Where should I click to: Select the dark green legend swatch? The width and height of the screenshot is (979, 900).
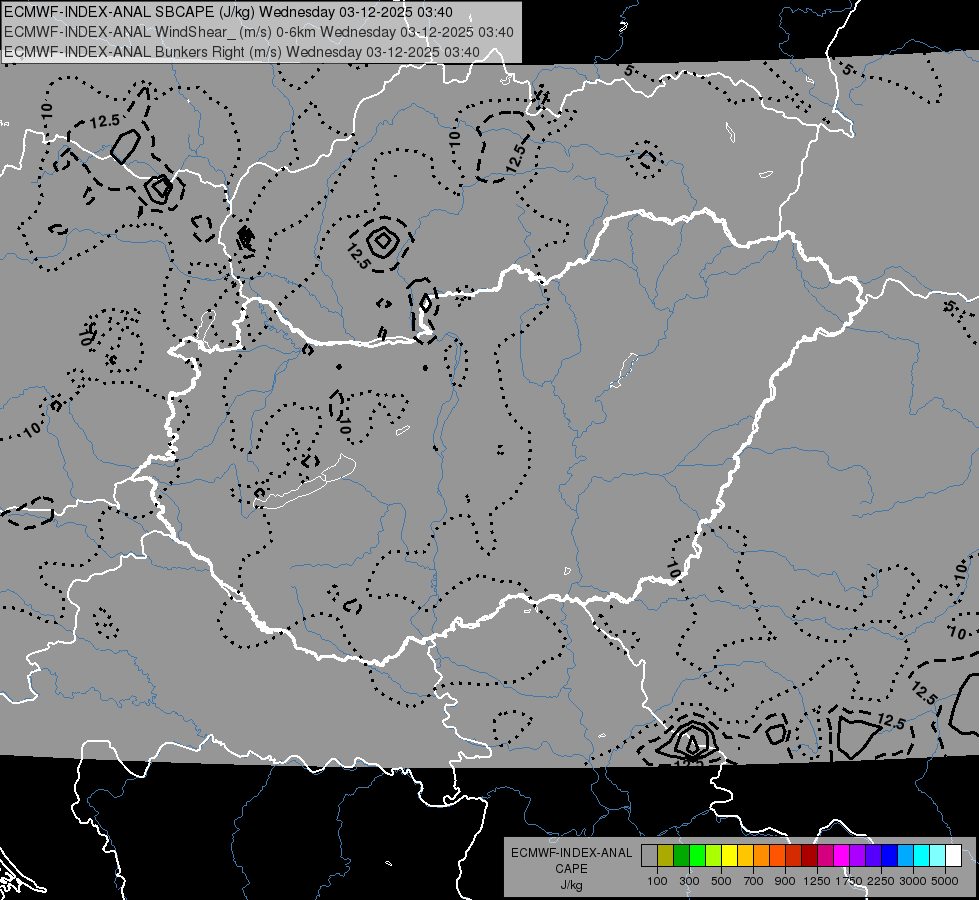[681, 855]
